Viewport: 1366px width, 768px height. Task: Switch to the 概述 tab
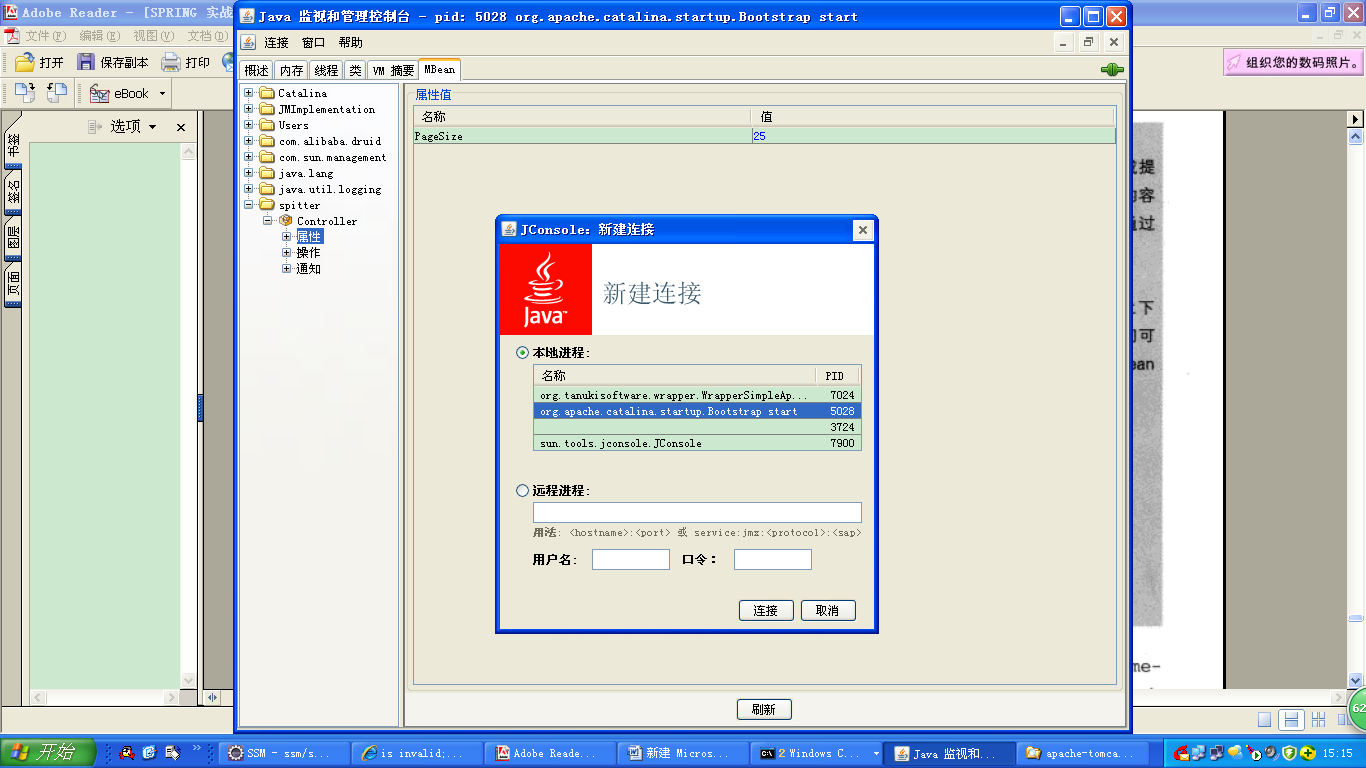click(x=257, y=71)
